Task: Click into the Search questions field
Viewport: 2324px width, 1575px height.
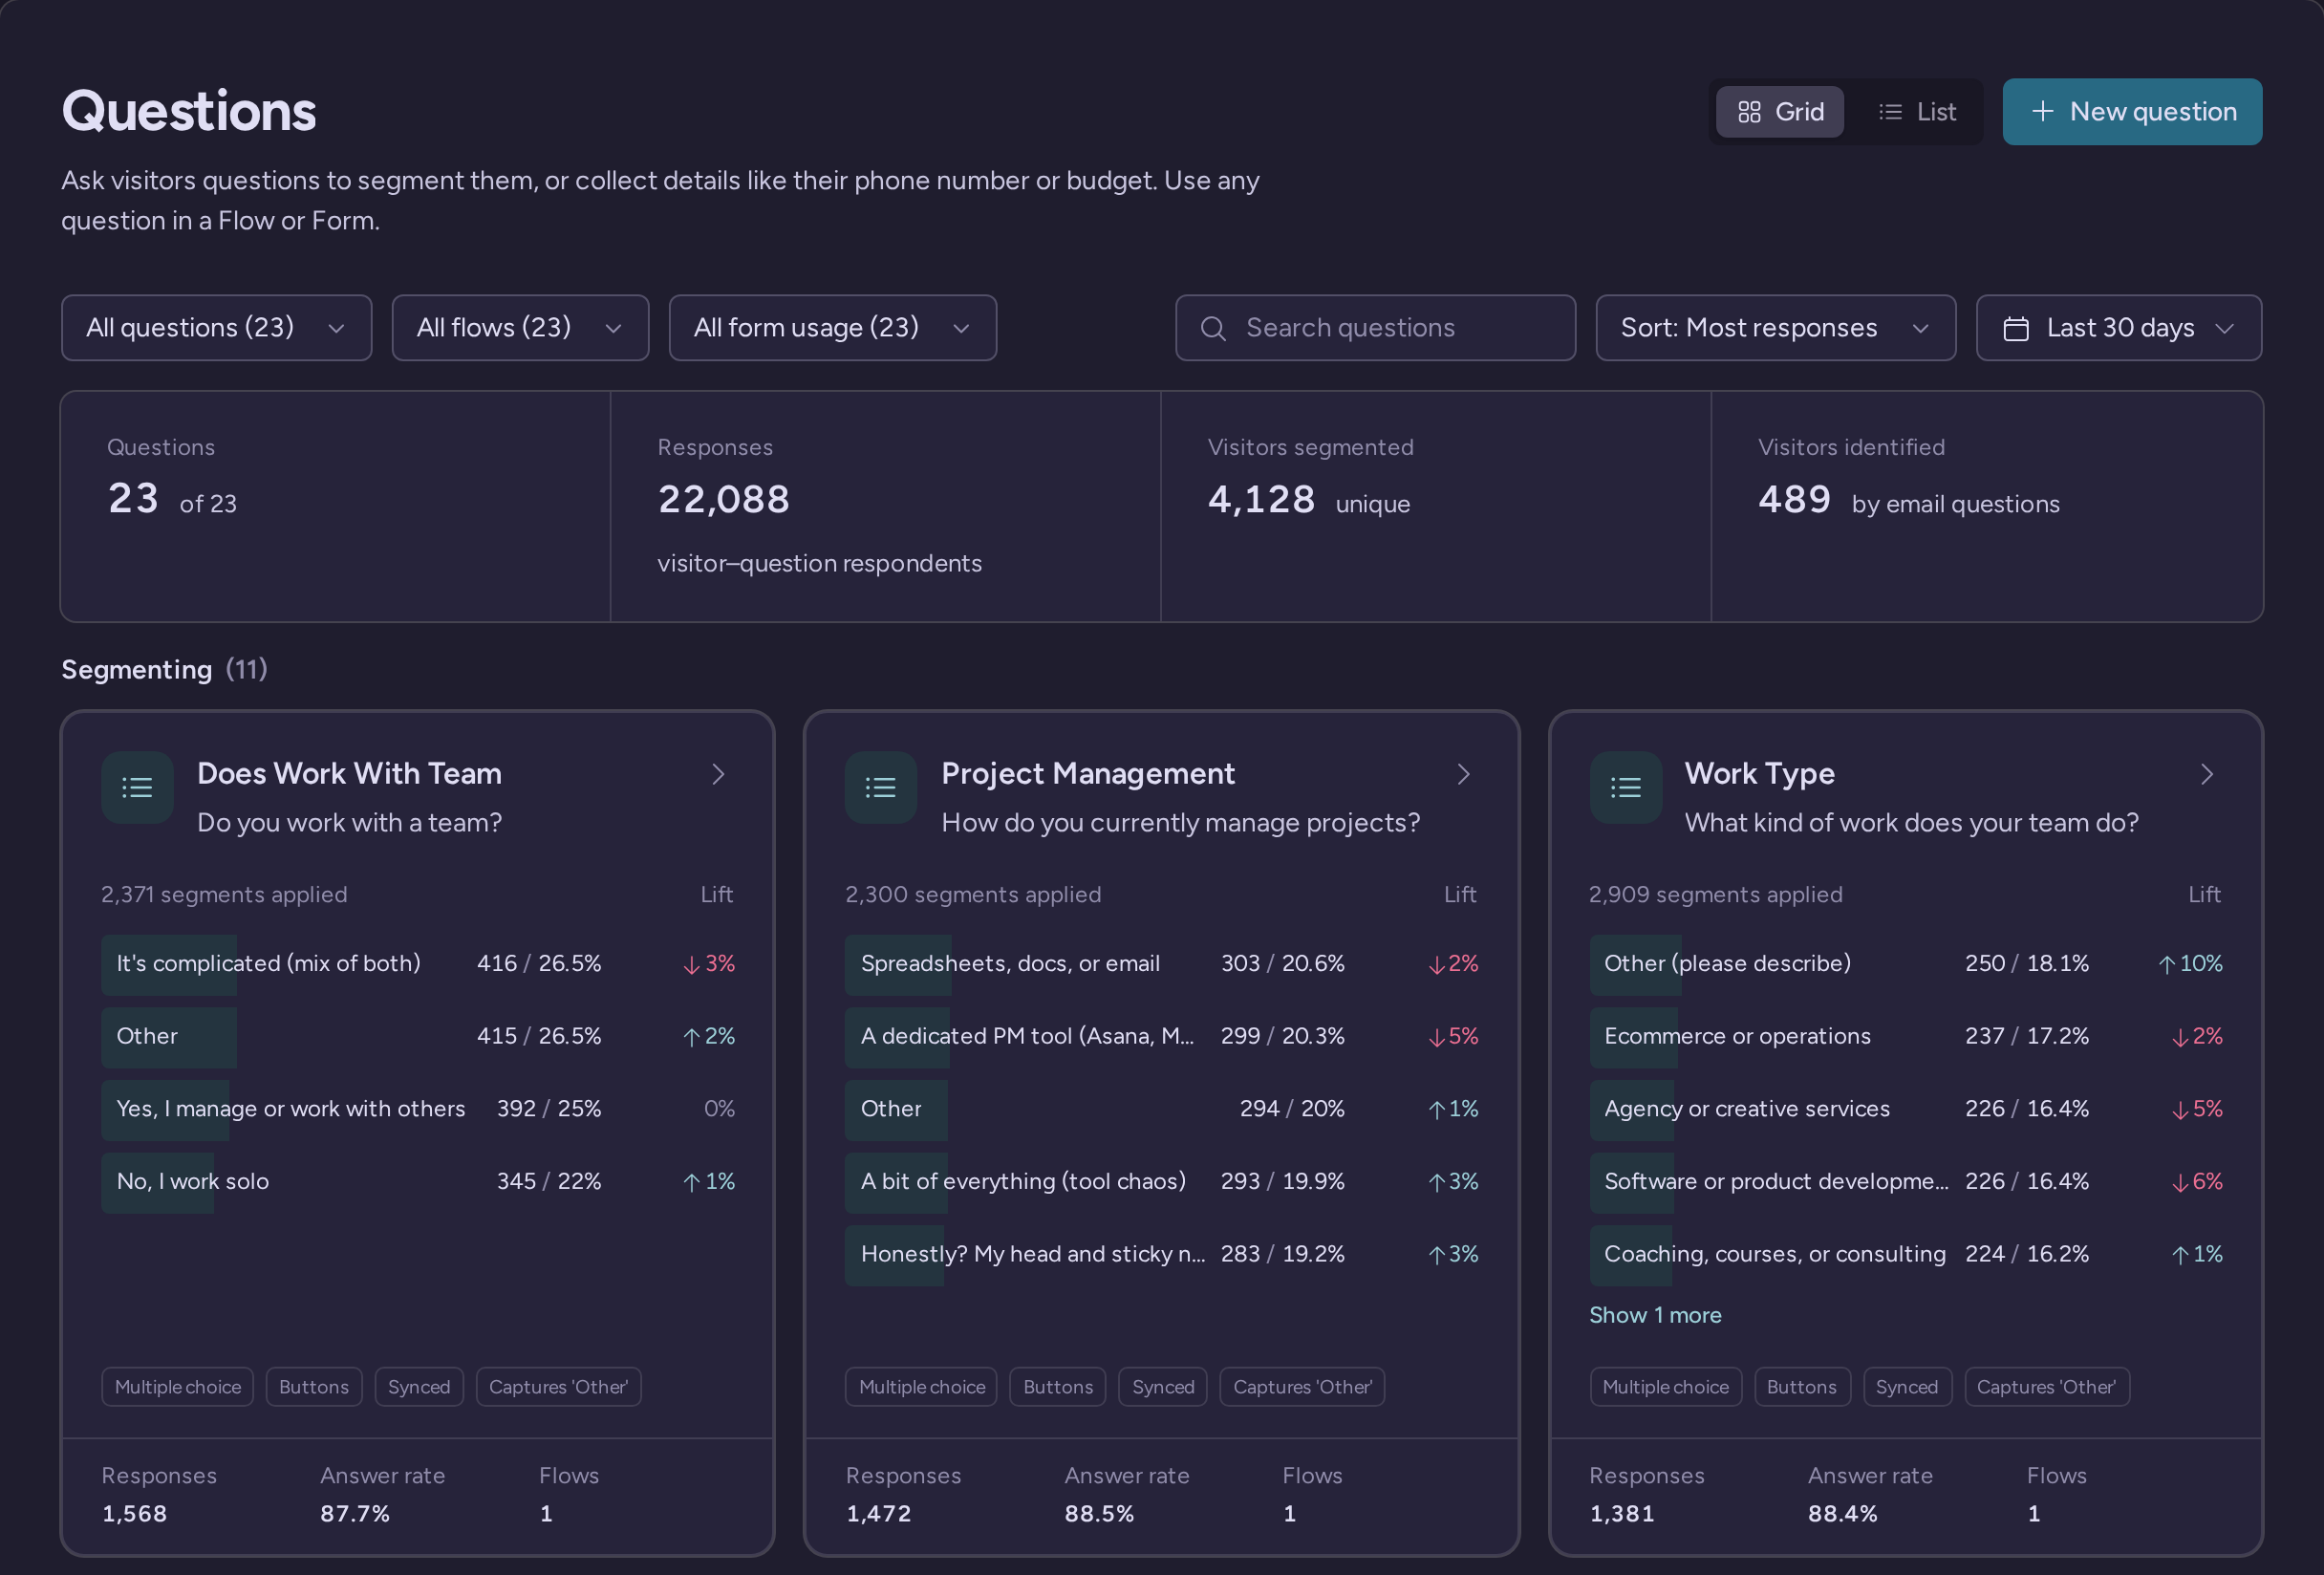Action: pyautogui.click(x=1375, y=328)
